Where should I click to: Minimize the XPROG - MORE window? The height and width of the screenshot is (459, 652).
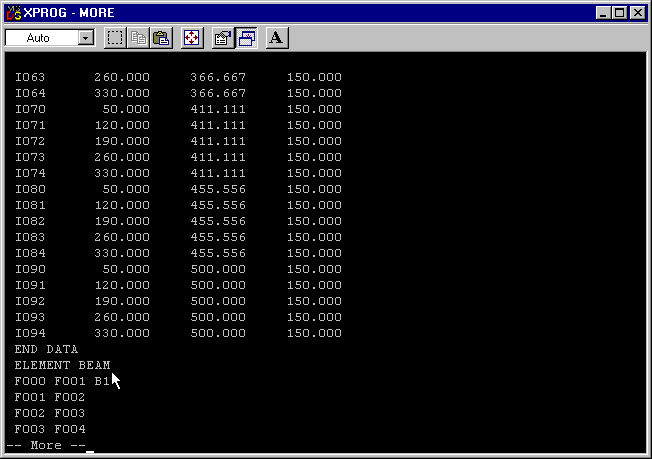pyautogui.click(x=603, y=13)
